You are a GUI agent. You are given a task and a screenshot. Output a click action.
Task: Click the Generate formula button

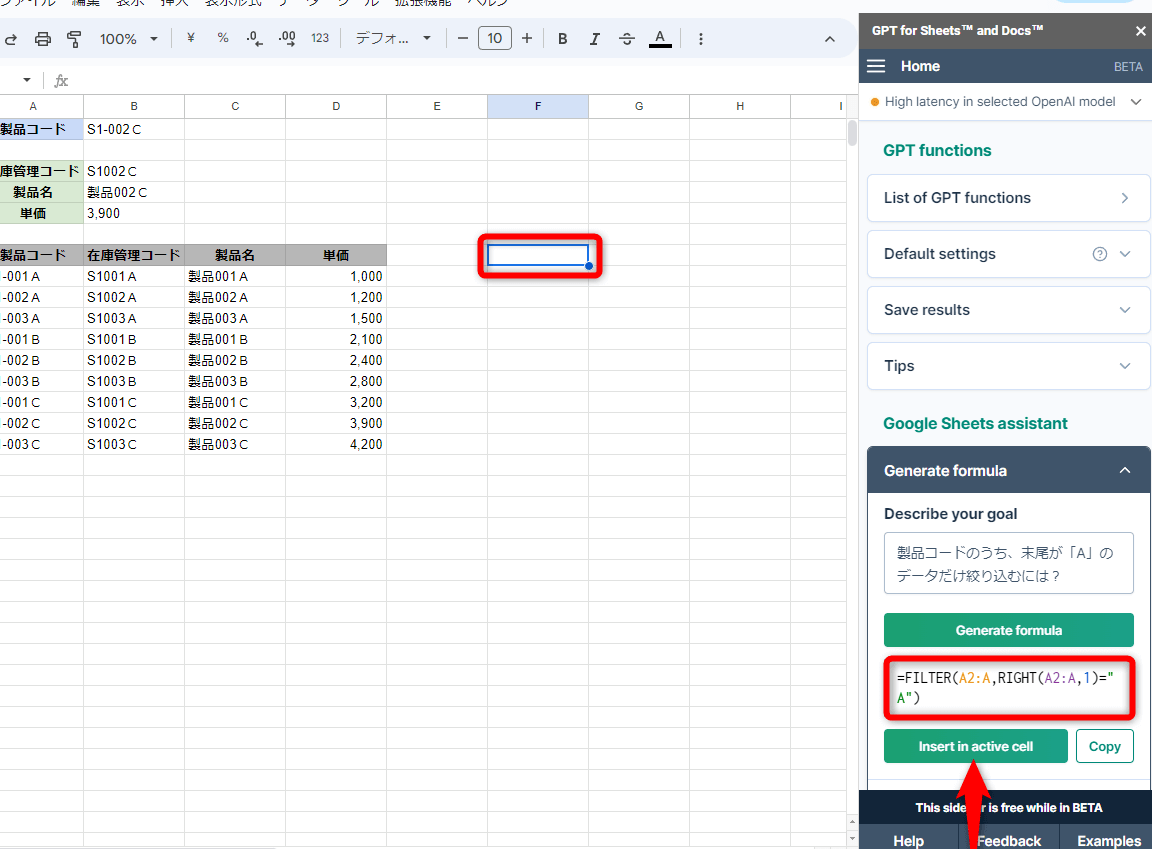click(1009, 630)
